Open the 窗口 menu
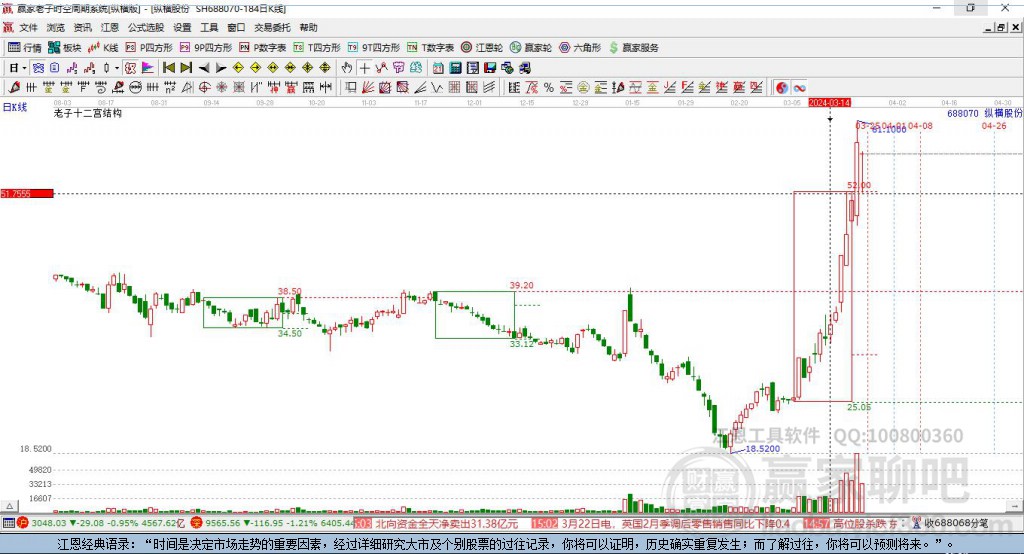This screenshot has width=1024, height=554. (236, 27)
